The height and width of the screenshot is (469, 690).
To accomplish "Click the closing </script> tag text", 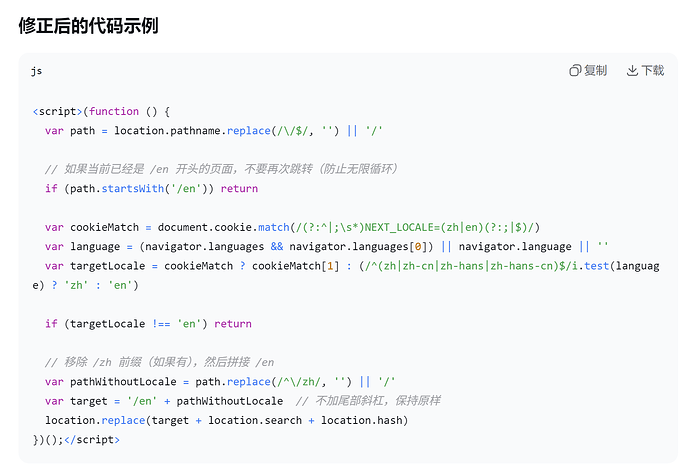I will coord(92,440).
